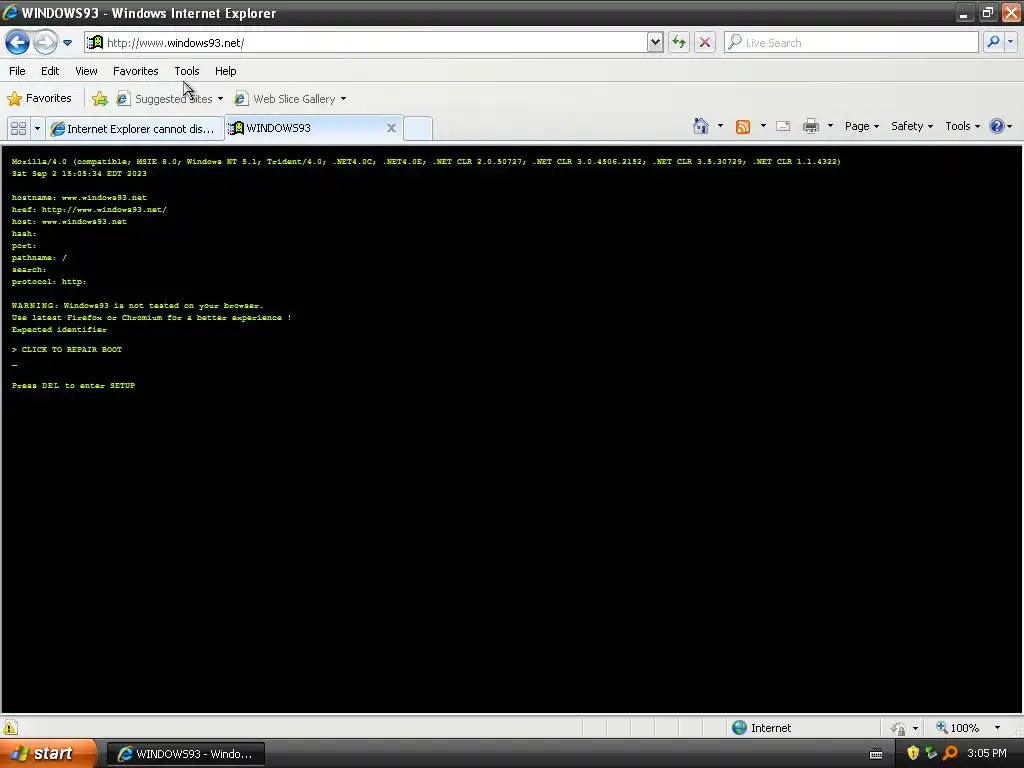This screenshot has height=768, width=1024.
Task: Open a new blank tab
Action: 418,128
